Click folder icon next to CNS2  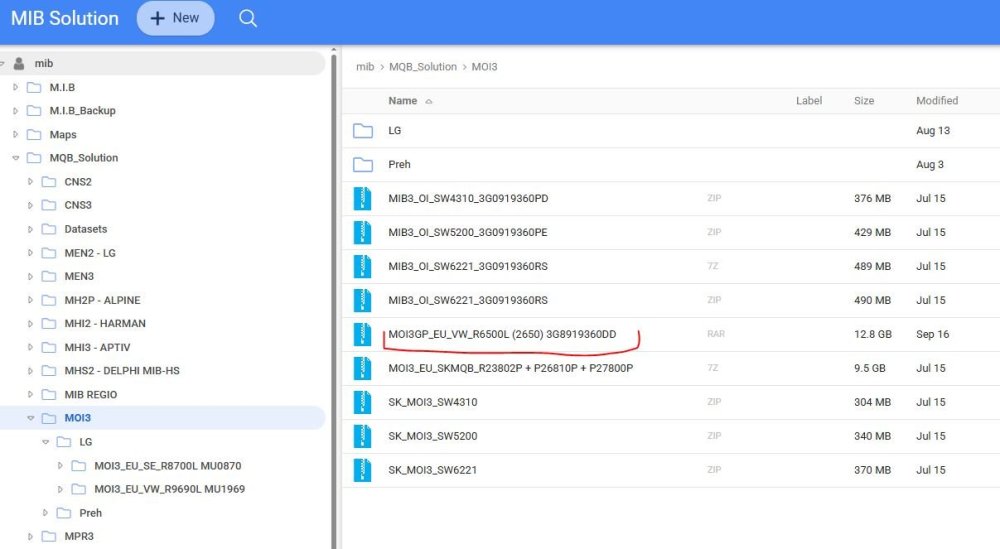(48, 182)
